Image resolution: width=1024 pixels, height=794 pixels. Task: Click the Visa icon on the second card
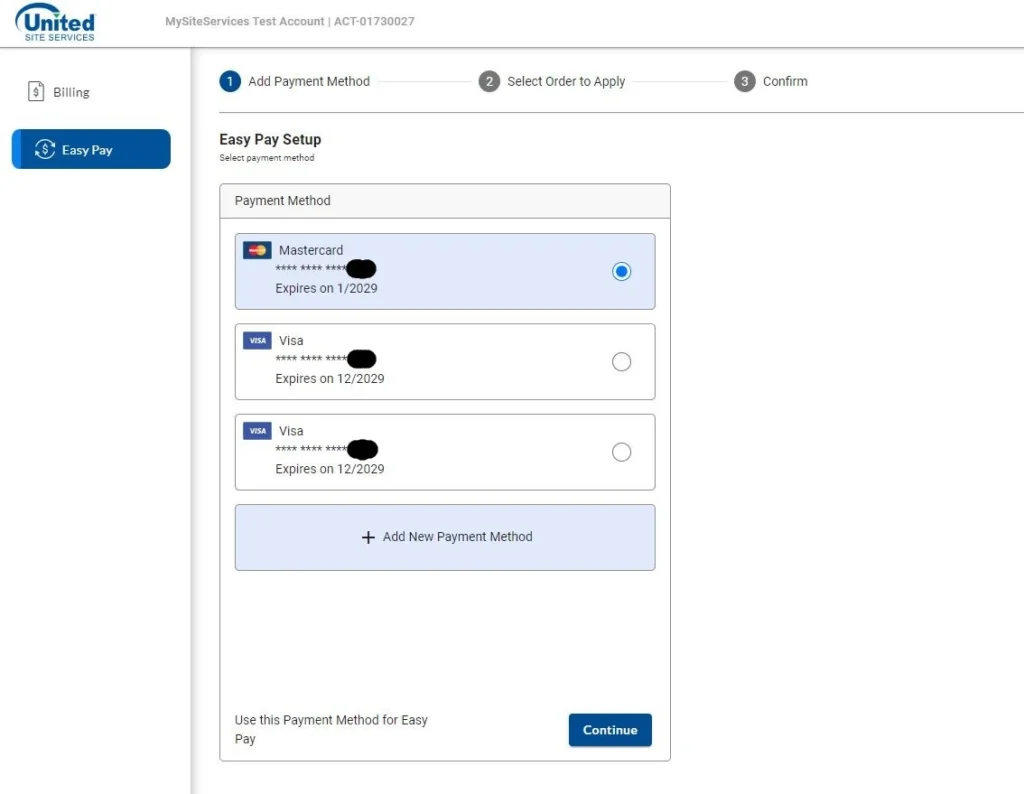click(256, 340)
